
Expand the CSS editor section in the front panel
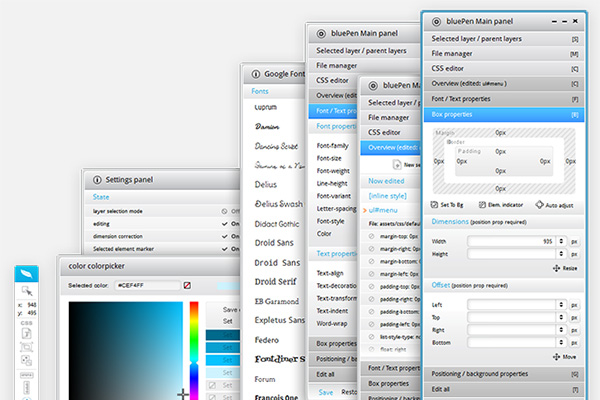coord(504,69)
